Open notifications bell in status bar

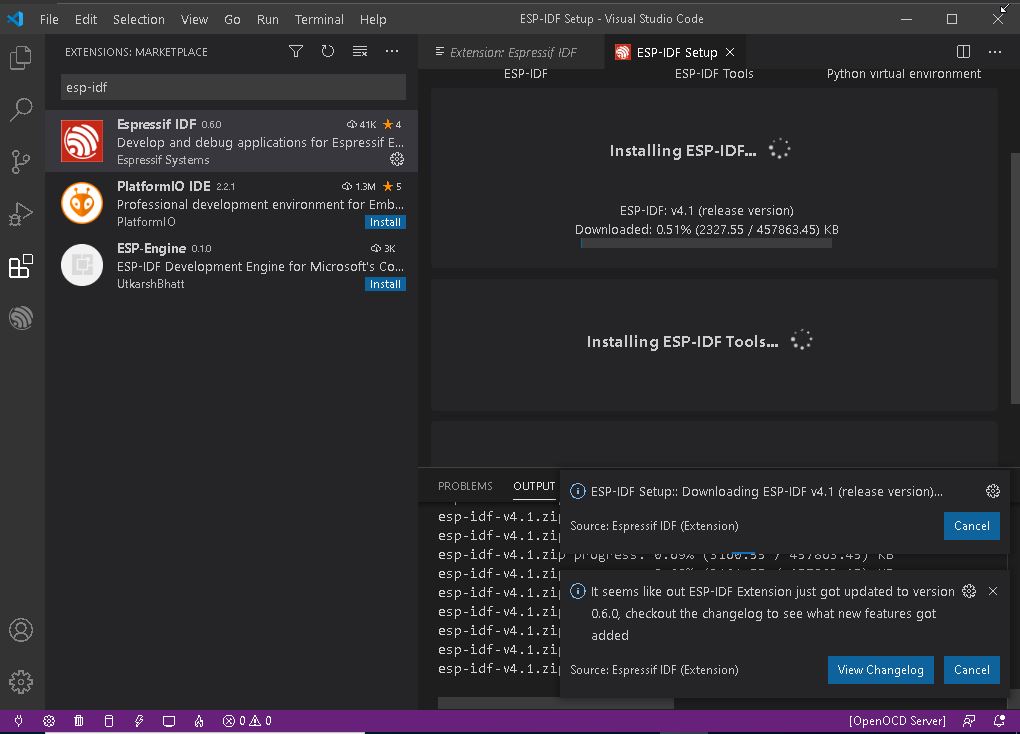[x=999, y=720]
